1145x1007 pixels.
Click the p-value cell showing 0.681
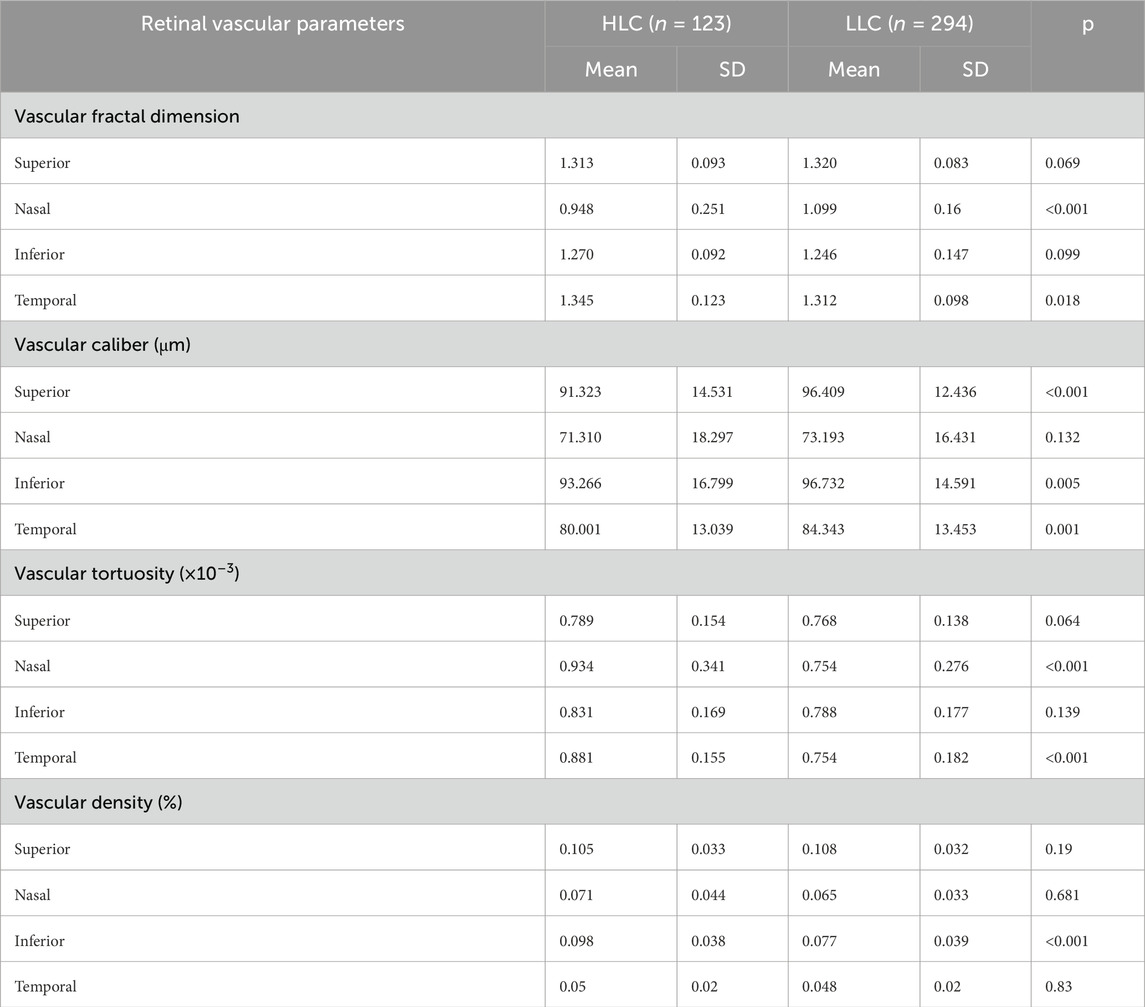tap(1062, 895)
